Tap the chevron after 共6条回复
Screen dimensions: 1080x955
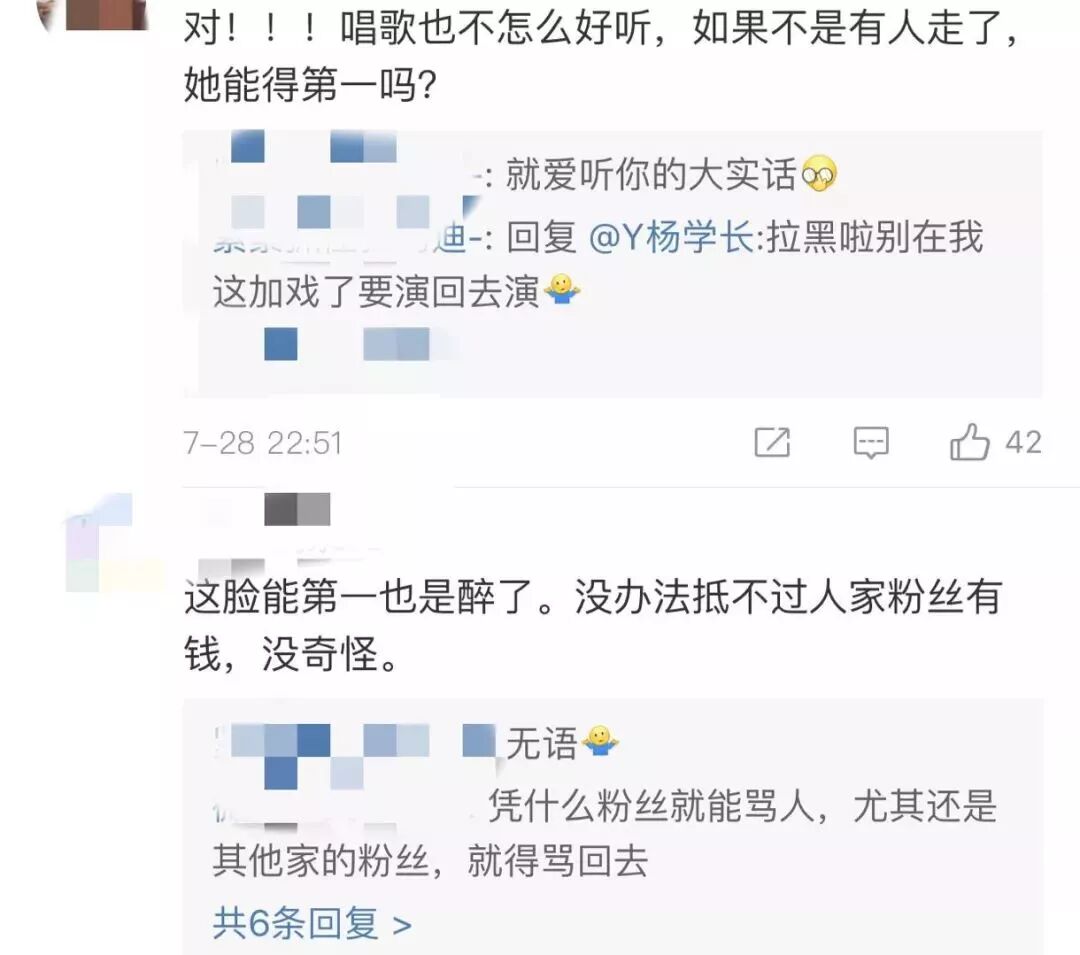pyautogui.click(x=402, y=925)
